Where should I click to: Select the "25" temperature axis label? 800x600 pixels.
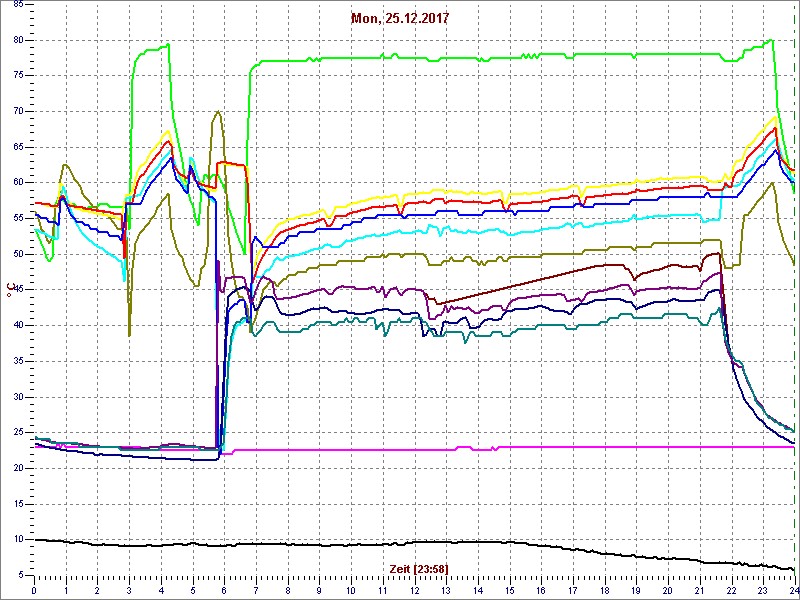pos(17,433)
